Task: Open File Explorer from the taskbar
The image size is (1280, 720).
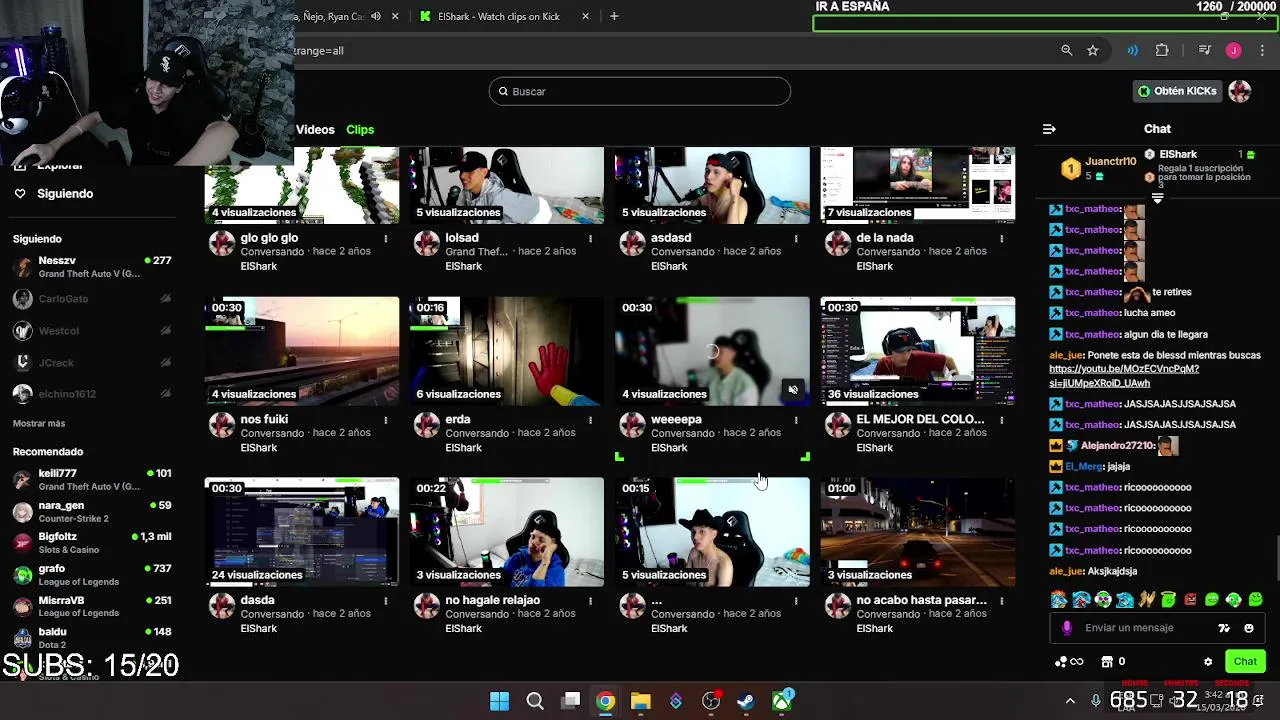Action: pyautogui.click(x=640, y=701)
